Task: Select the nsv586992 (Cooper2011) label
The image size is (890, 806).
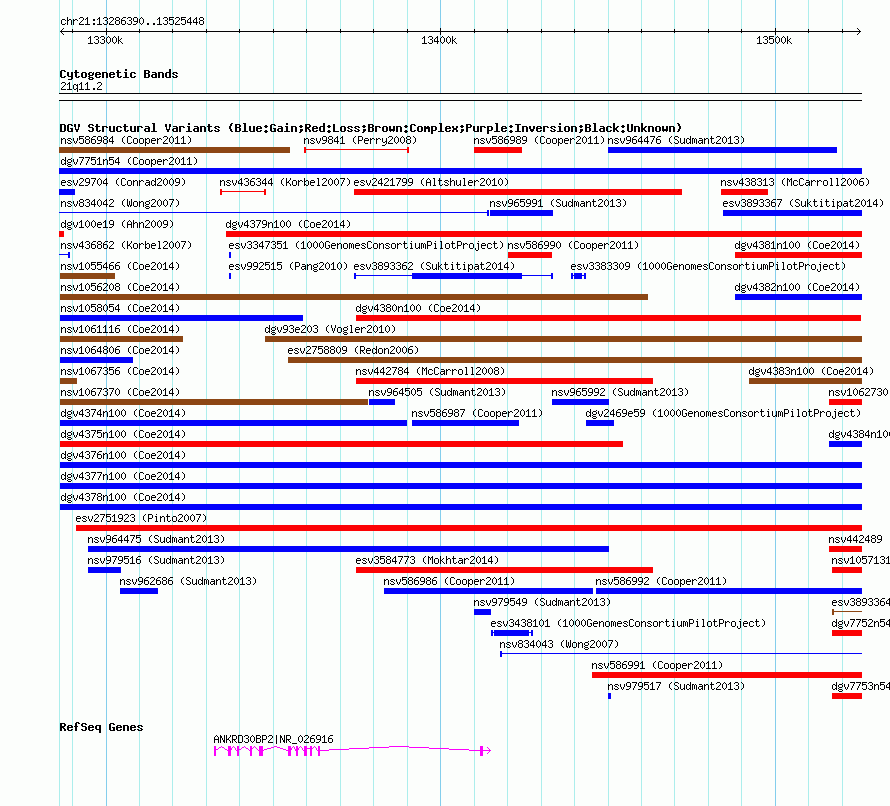Action: [x=661, y=581]
